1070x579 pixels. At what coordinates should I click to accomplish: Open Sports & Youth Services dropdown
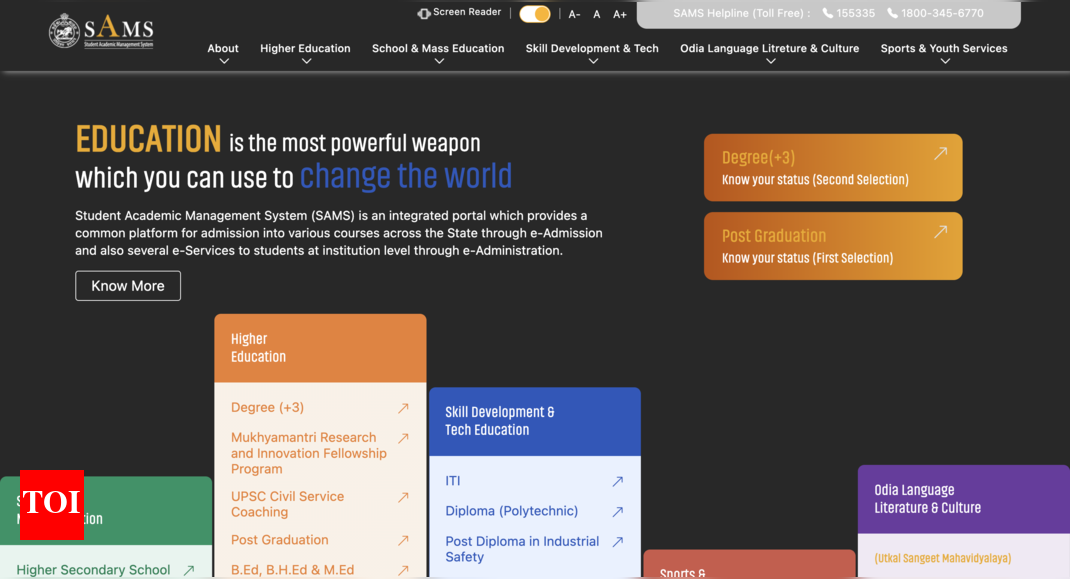944,53
